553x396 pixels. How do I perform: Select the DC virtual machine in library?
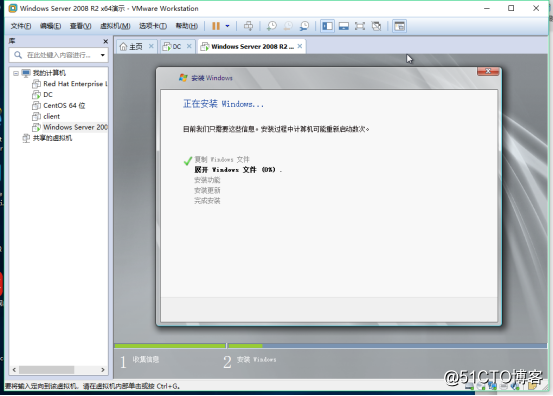tap(48, 95)
